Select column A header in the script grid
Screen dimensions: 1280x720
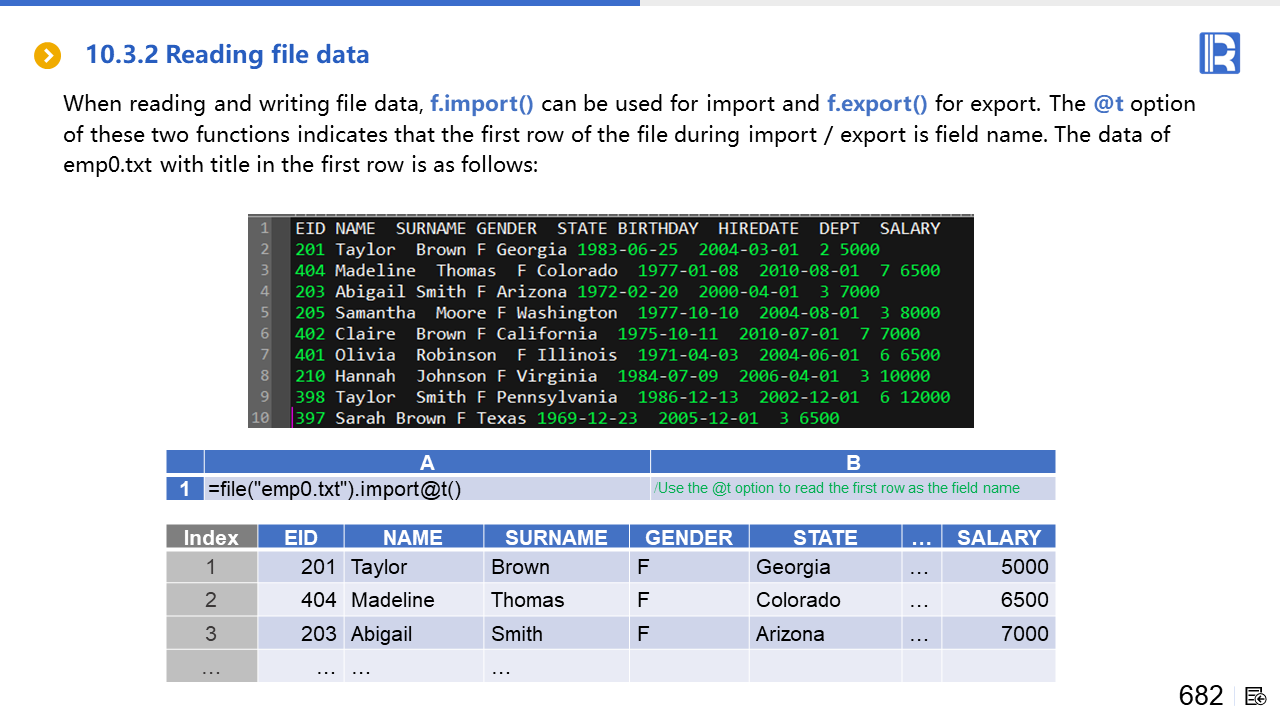(427, 462)
